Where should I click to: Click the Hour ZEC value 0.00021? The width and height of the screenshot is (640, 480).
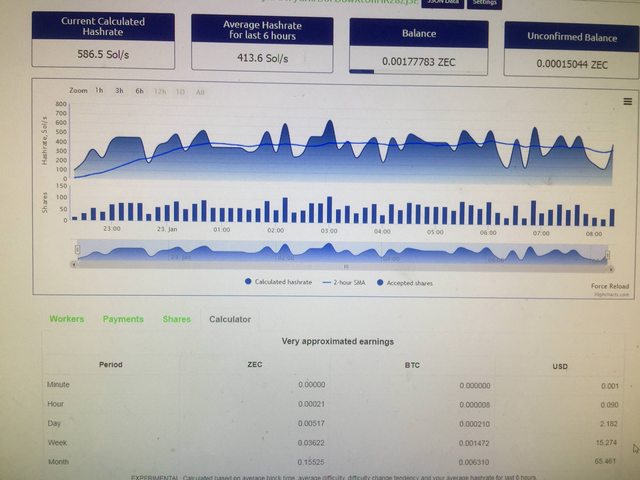point(311,404)
